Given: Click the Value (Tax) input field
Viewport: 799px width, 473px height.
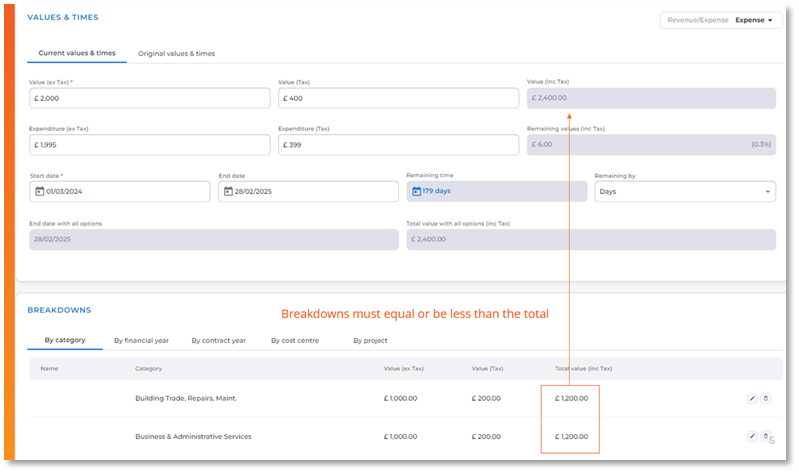Looking at the screenshot, I should (x=398, y=98).
